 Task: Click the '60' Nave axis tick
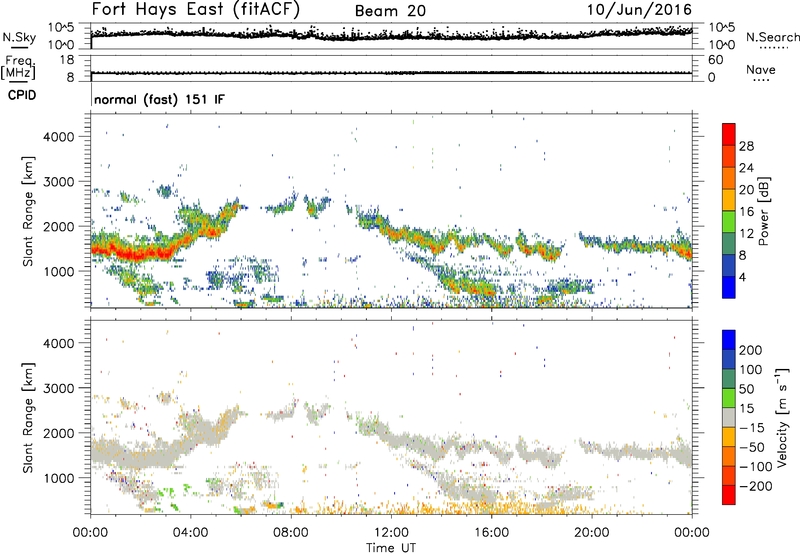(715, 60)
